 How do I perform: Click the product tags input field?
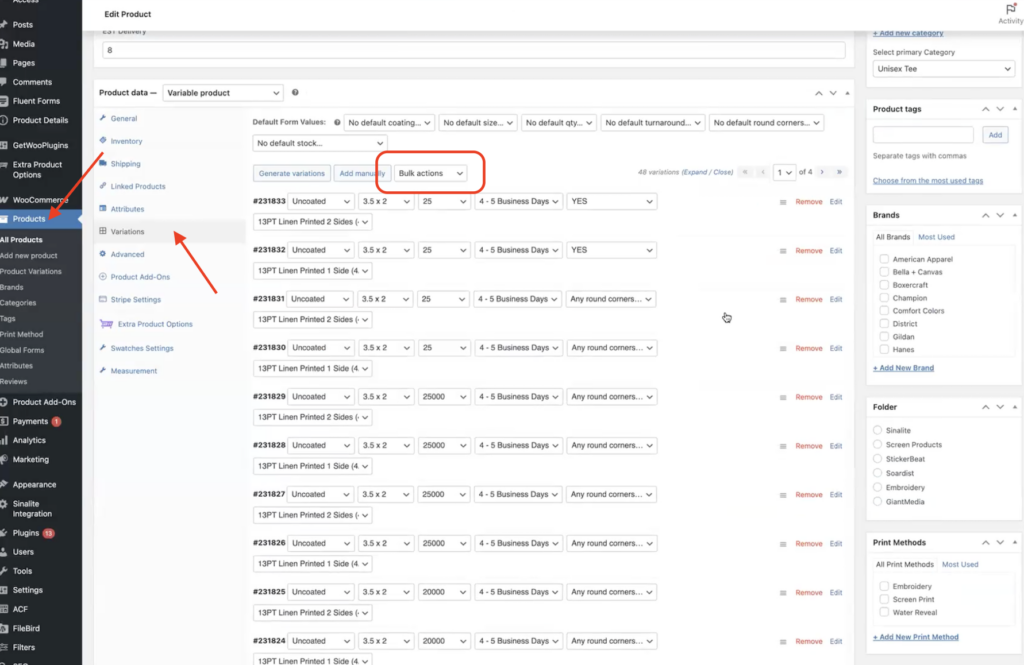click(923, 134)
